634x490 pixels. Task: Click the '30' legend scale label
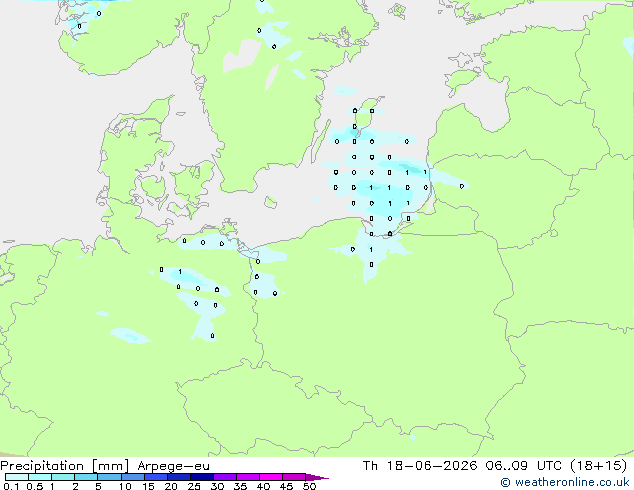coord(217,486)
